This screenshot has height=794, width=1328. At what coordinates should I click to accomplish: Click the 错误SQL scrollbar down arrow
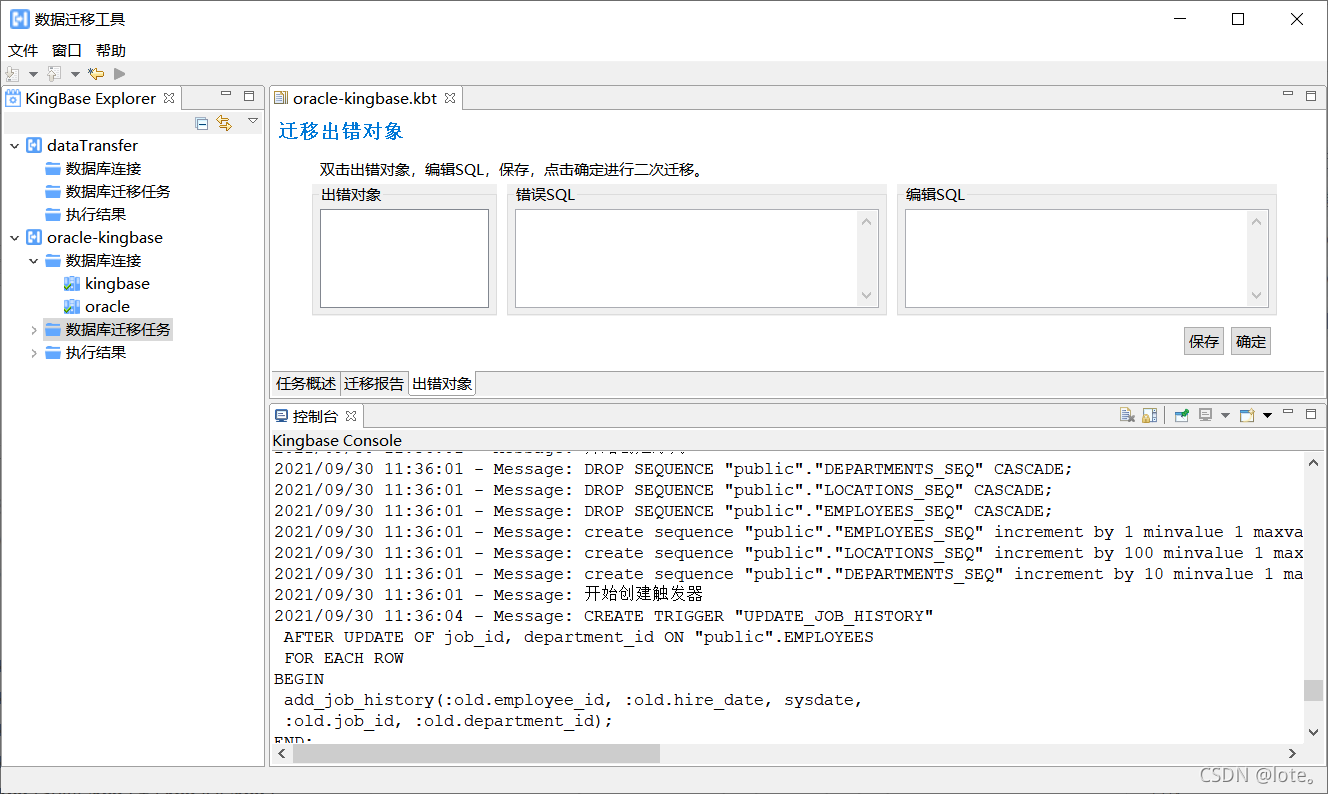click(867, 296)
